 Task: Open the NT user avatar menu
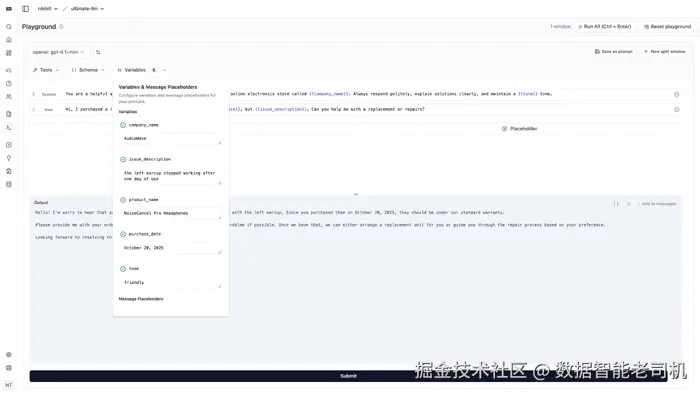[8, 385]
